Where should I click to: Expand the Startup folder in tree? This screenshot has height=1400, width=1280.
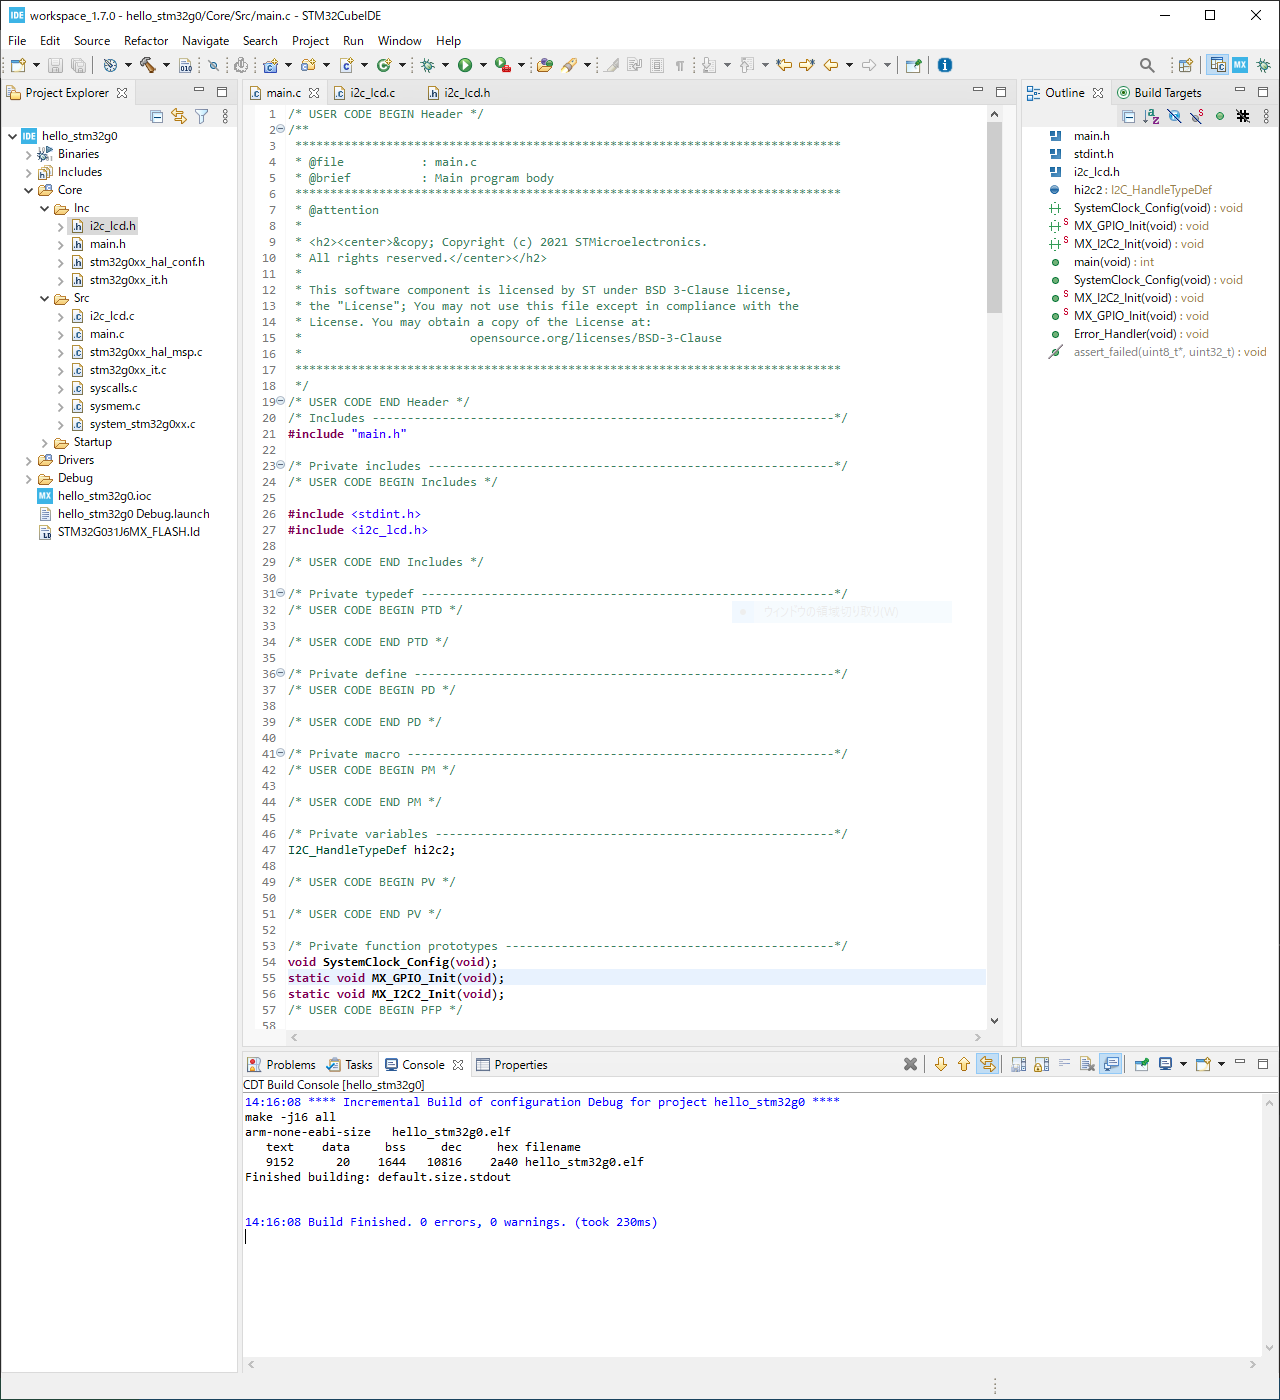(x=44, y=442)
